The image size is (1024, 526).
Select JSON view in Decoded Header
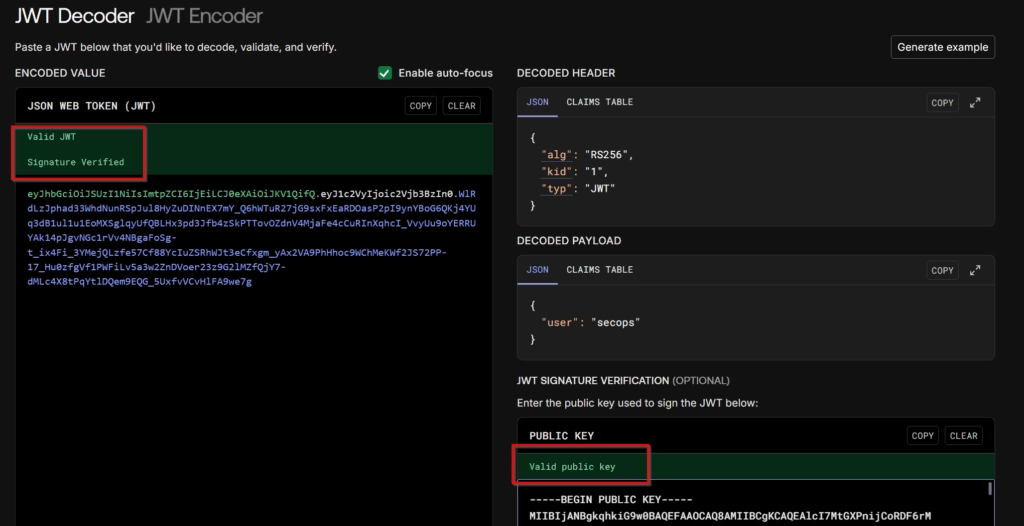tap(537, 102)
